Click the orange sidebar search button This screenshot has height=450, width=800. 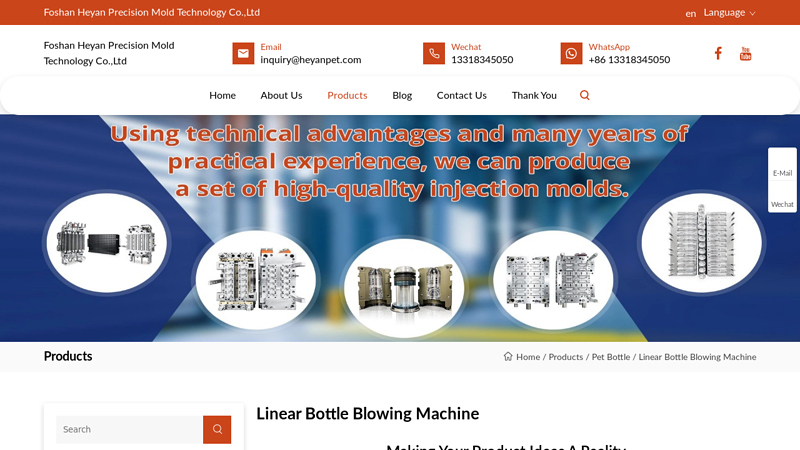217,430
